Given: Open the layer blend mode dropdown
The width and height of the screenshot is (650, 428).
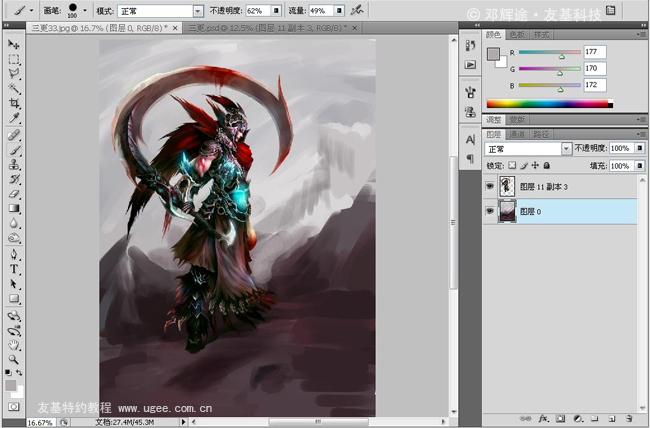Looking at the screenshot, I should 566,148.
